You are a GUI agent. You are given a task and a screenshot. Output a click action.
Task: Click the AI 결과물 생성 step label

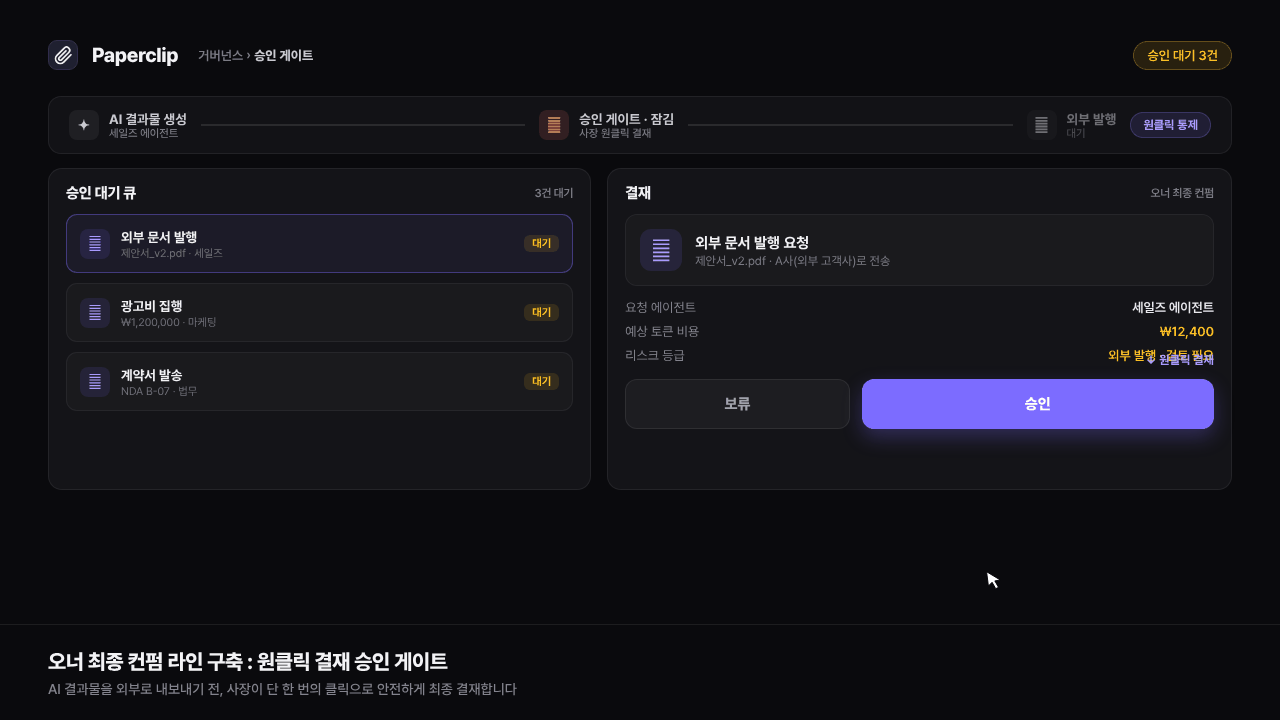pyautogui.click(x=148, y=119)
